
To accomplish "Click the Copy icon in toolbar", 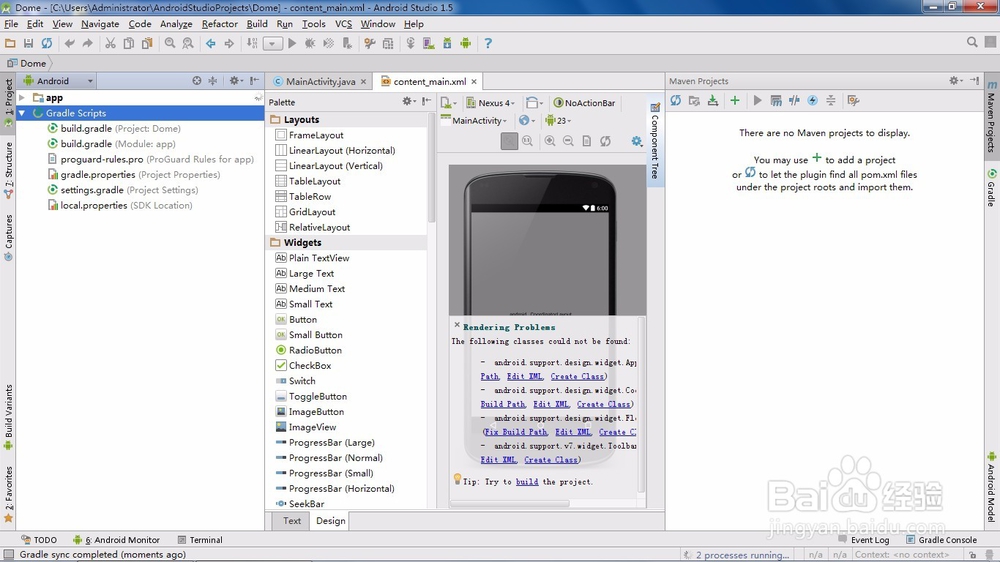I will [128, 43].
